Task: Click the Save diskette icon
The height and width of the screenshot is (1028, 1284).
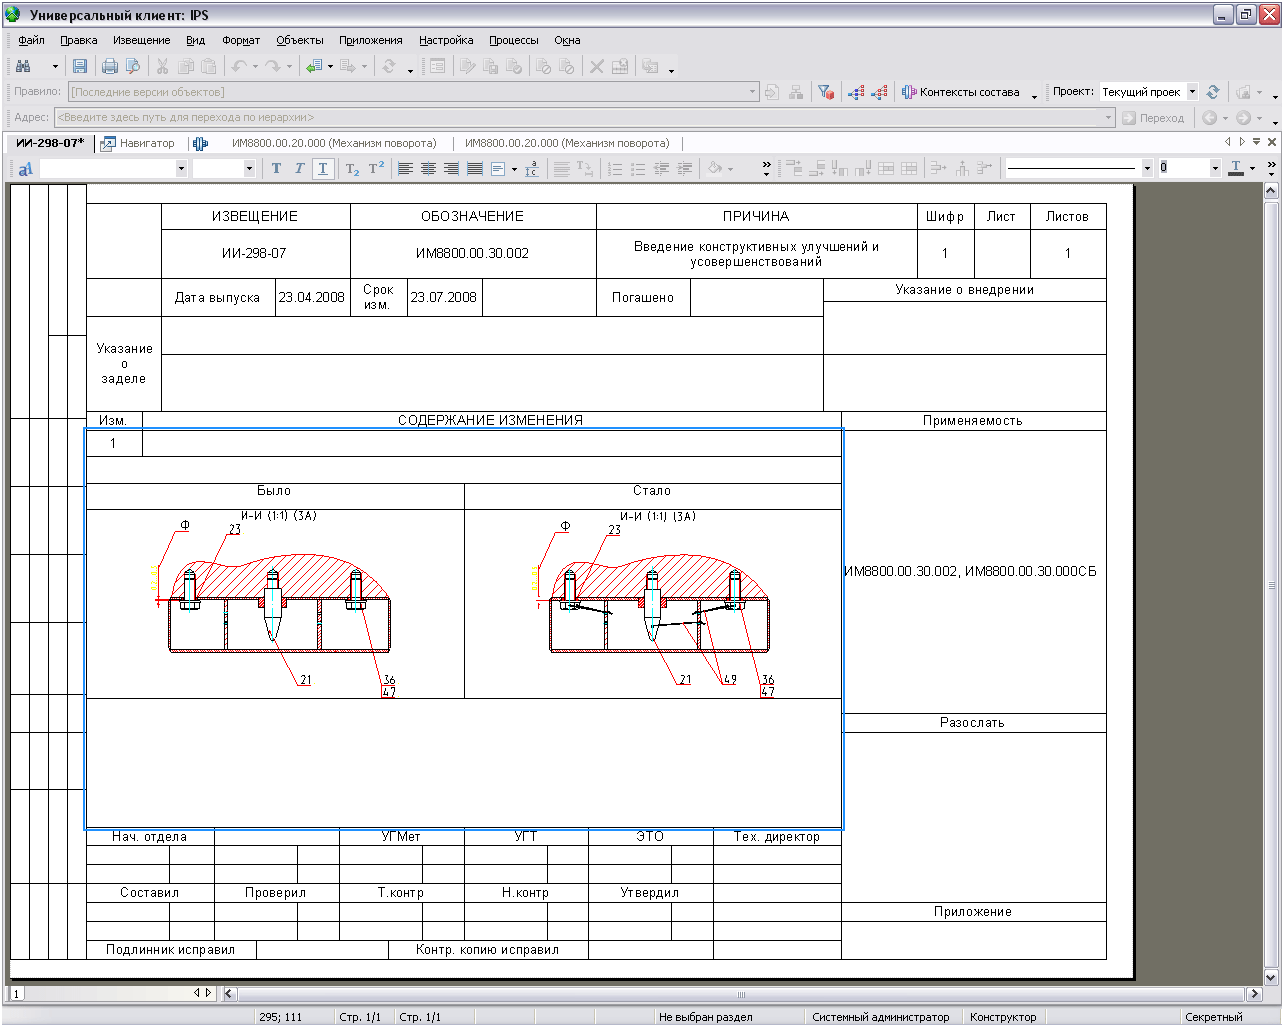Action: 80,66
